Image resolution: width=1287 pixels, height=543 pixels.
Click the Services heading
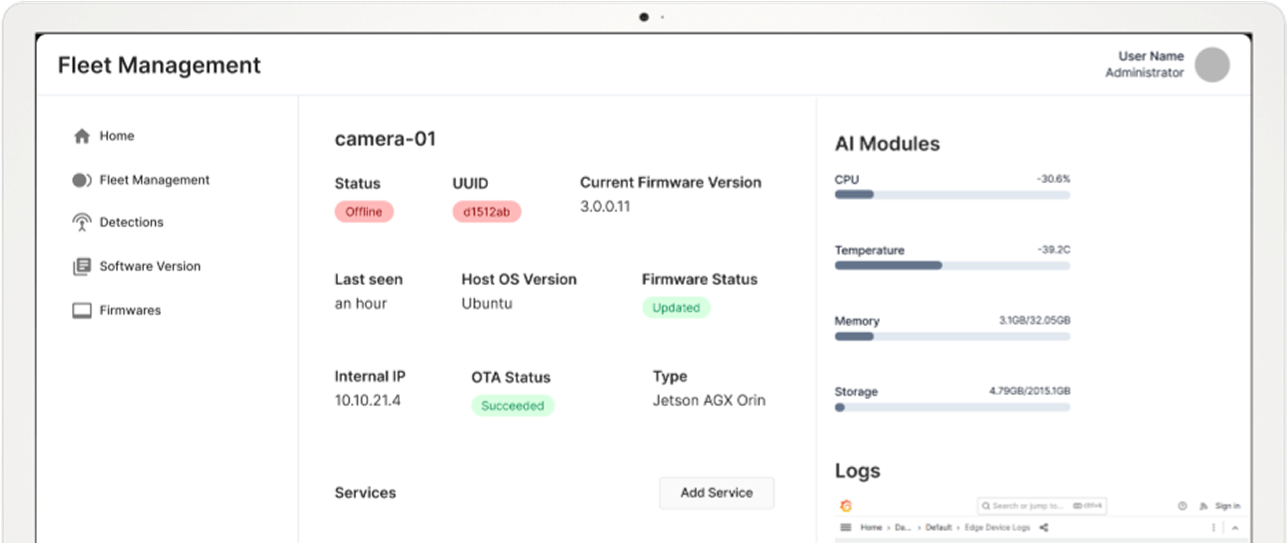coord(365,493)
